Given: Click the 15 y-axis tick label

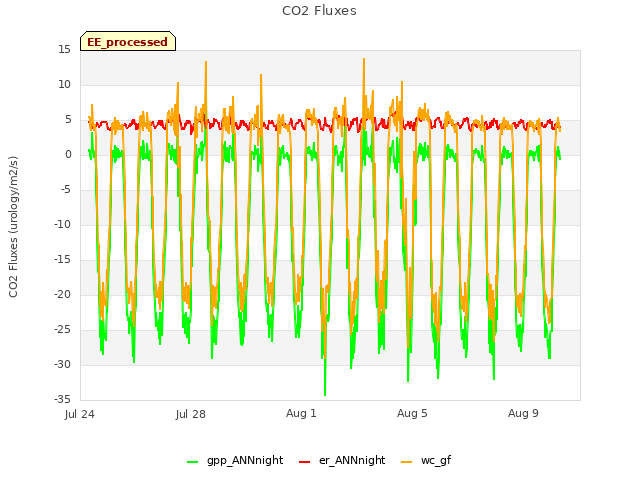Looking at the screenshot, I should (x=64, y=49).
